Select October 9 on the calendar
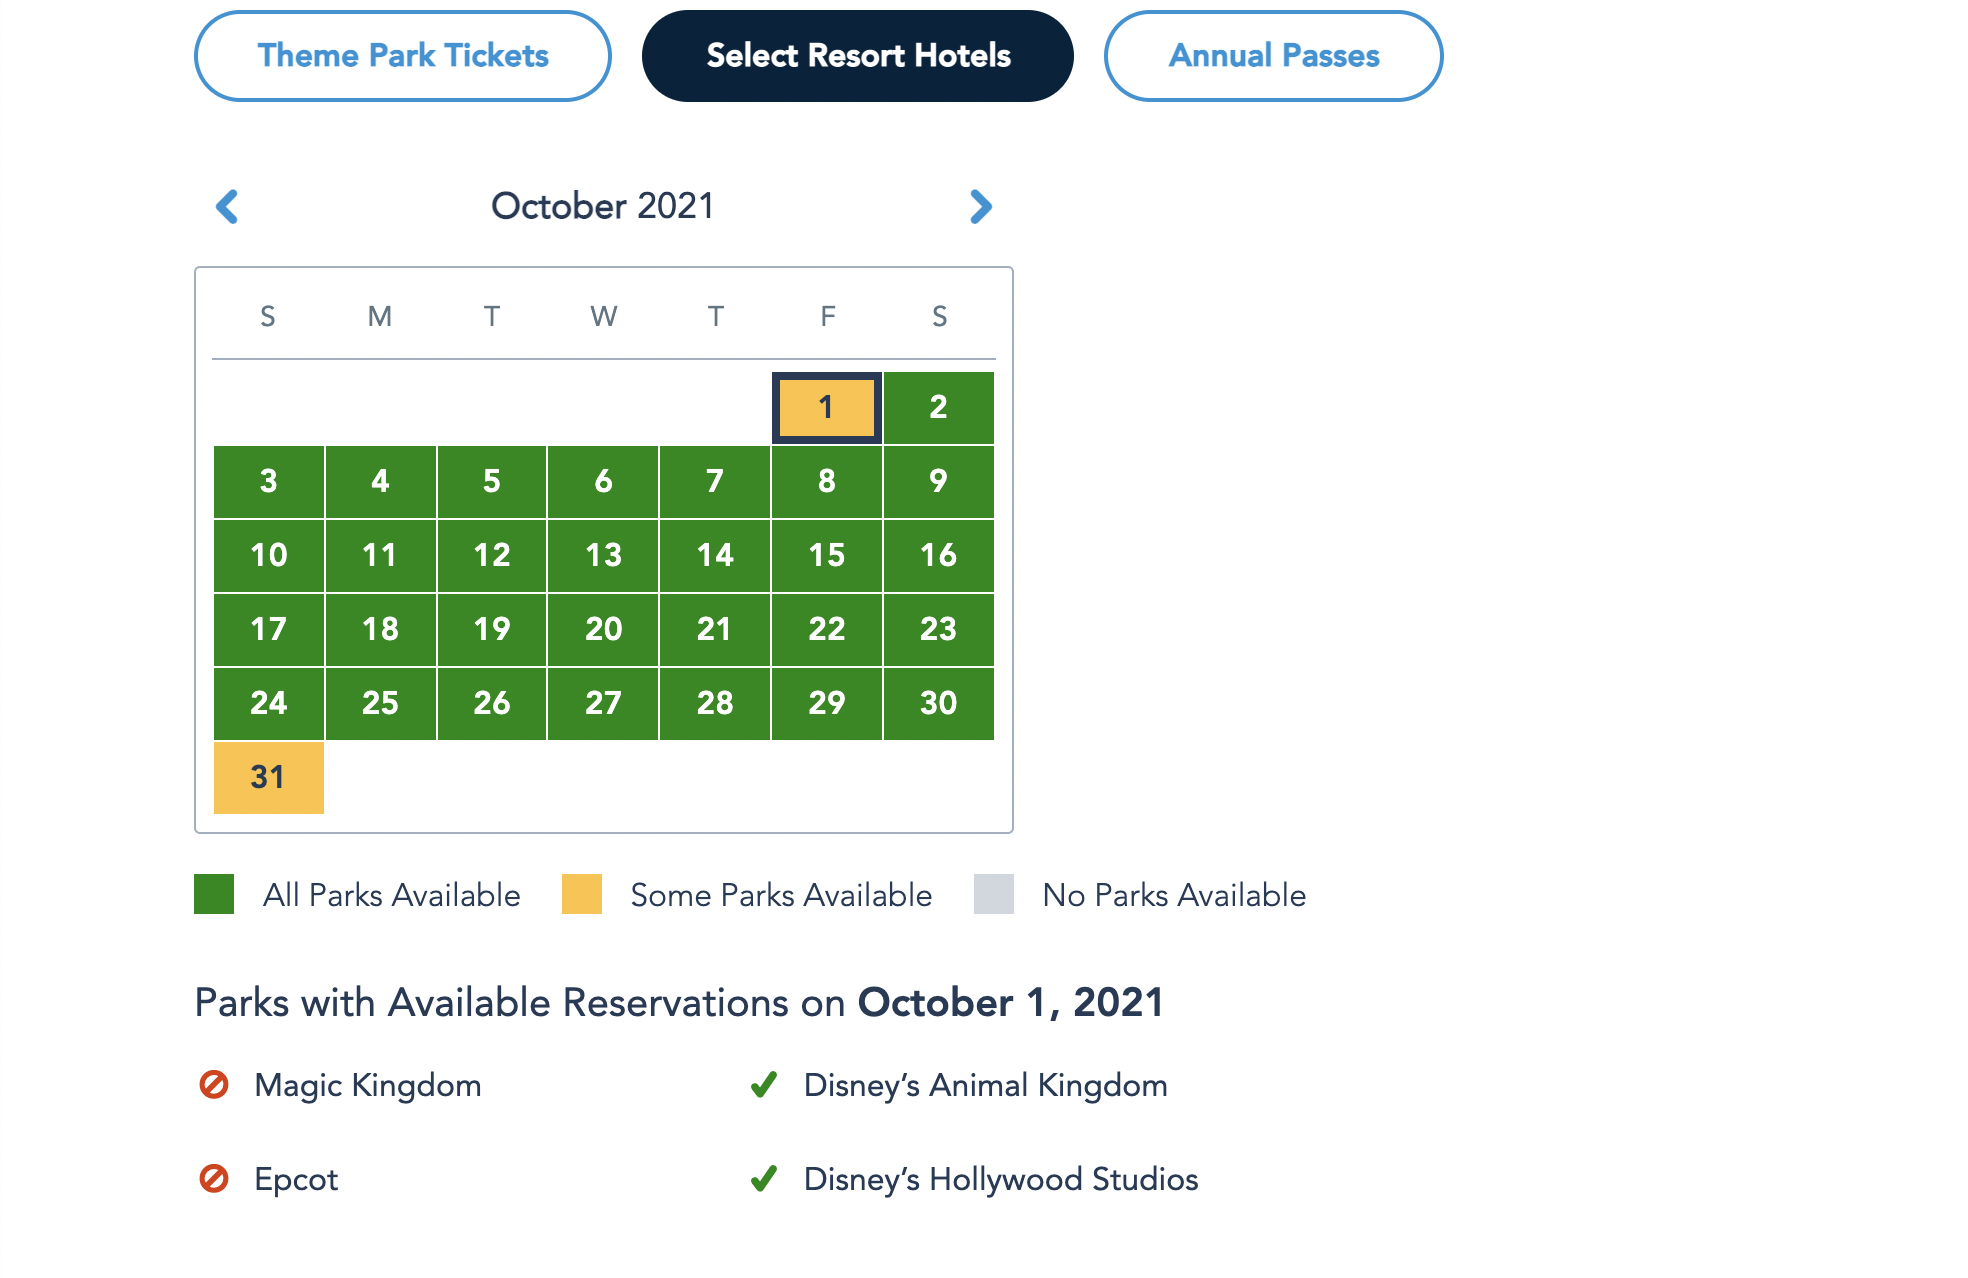This screenshot has height=1278, width=1968. pyautogui.click(x=938, y=481)
